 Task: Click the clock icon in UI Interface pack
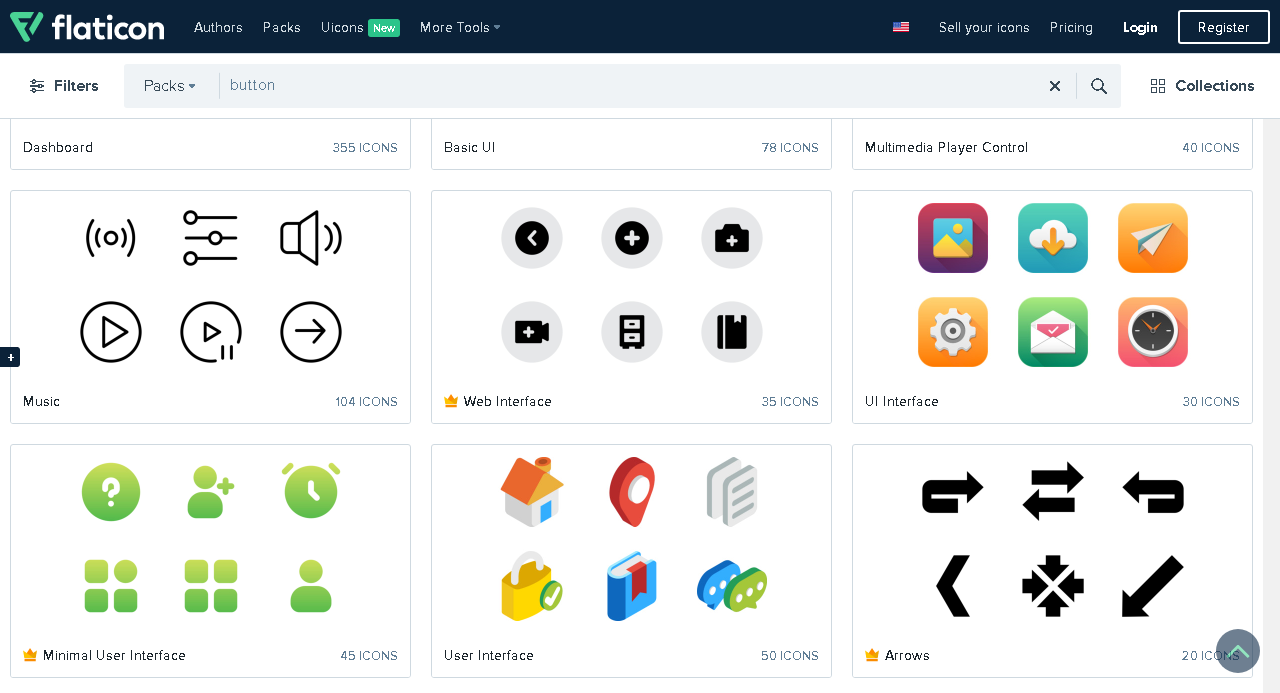point(1152,332)
